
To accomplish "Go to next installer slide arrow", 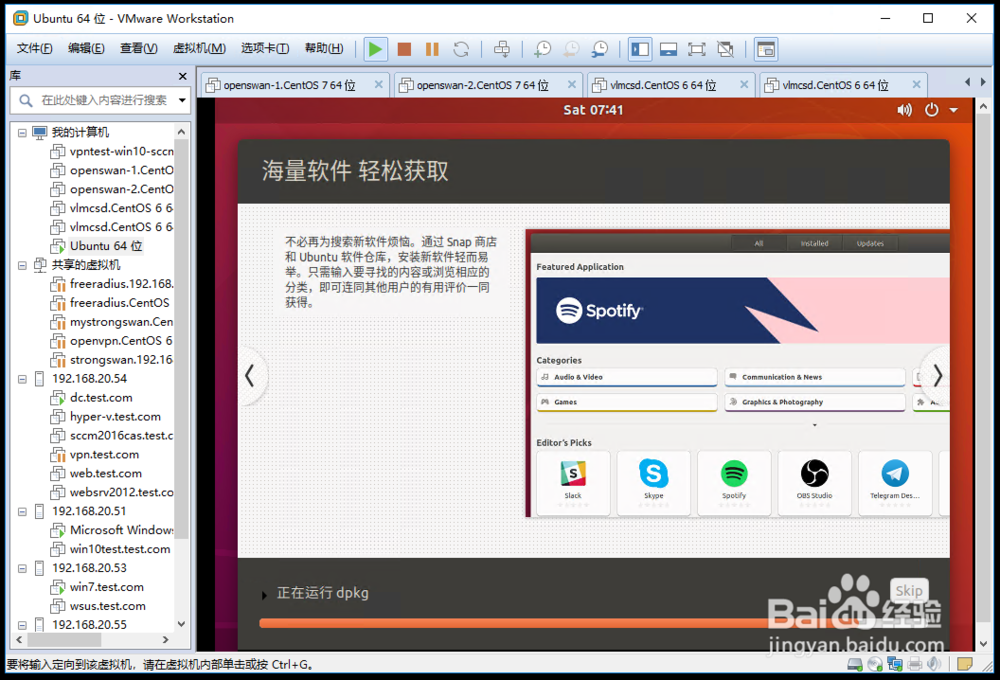I will point(936,376).
